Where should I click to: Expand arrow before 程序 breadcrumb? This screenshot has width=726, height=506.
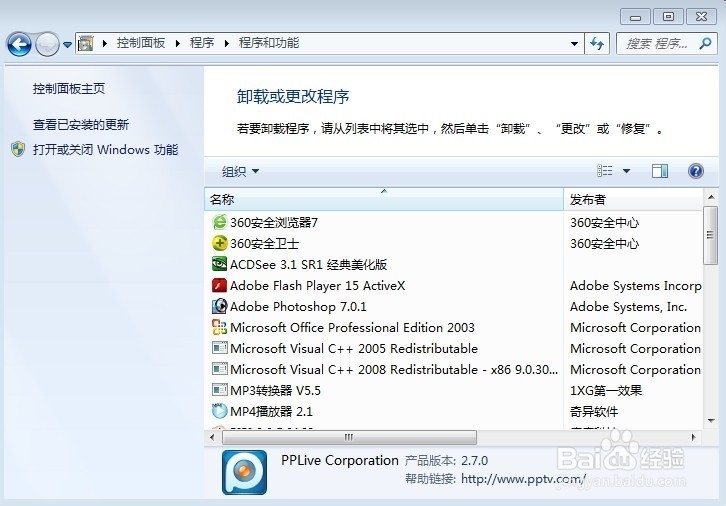(178, 44)
